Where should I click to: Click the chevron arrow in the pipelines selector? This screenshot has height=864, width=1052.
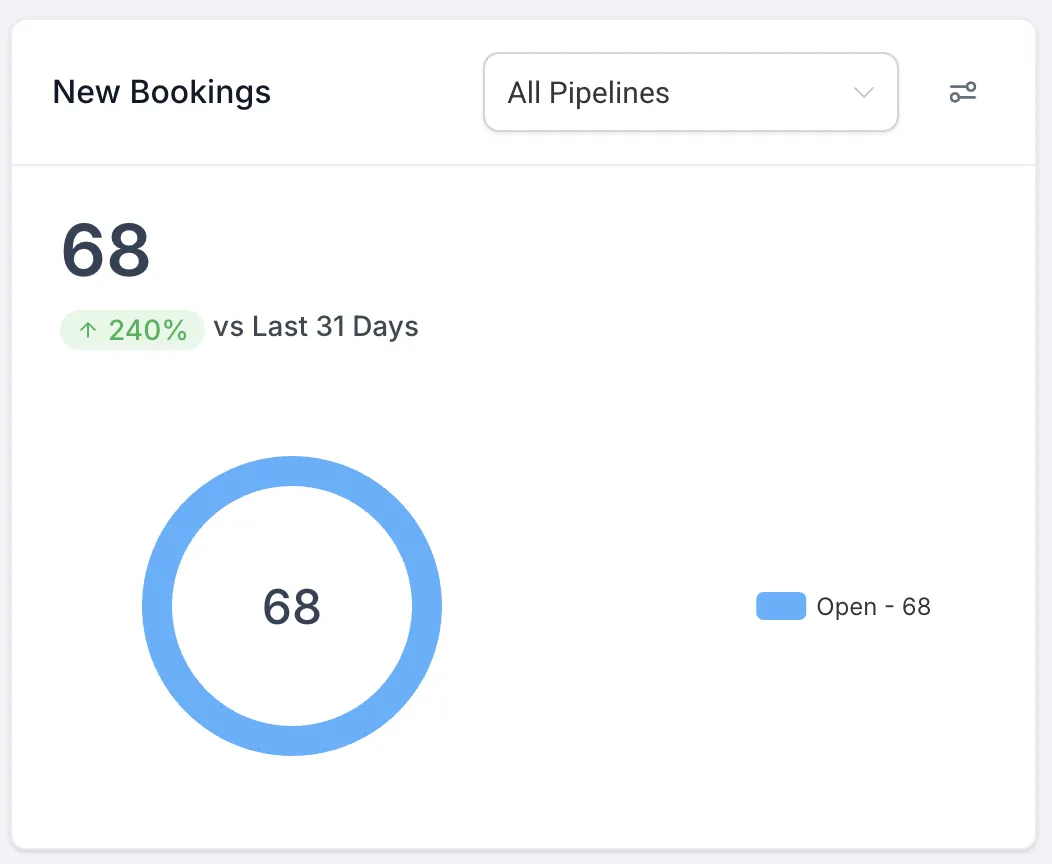click(x=864, y=93)
